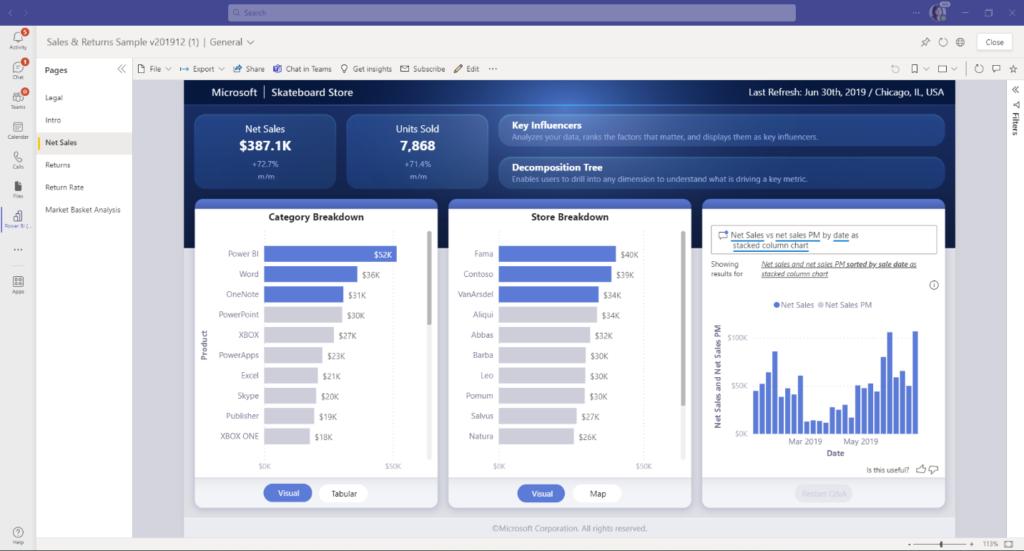Switch Store Breakdown to Map view
1024x551 pixels.
pyautogui.click(x=598, y=494)
